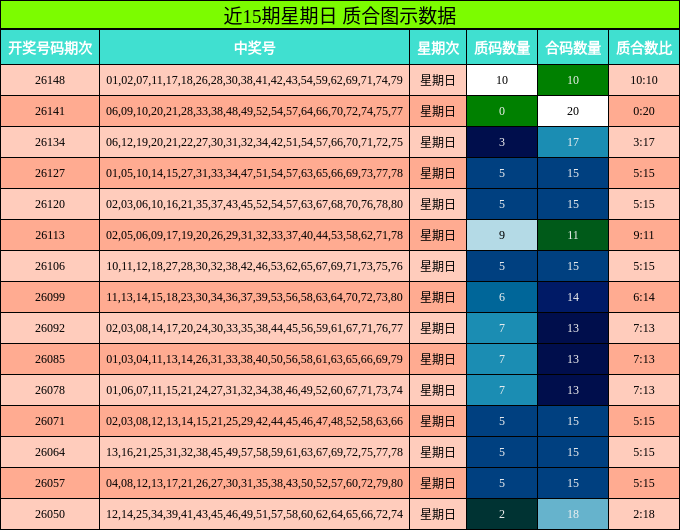680x530 pixels.
Task: Click winning numbers for draw 26050
Action: coord(255,514)
